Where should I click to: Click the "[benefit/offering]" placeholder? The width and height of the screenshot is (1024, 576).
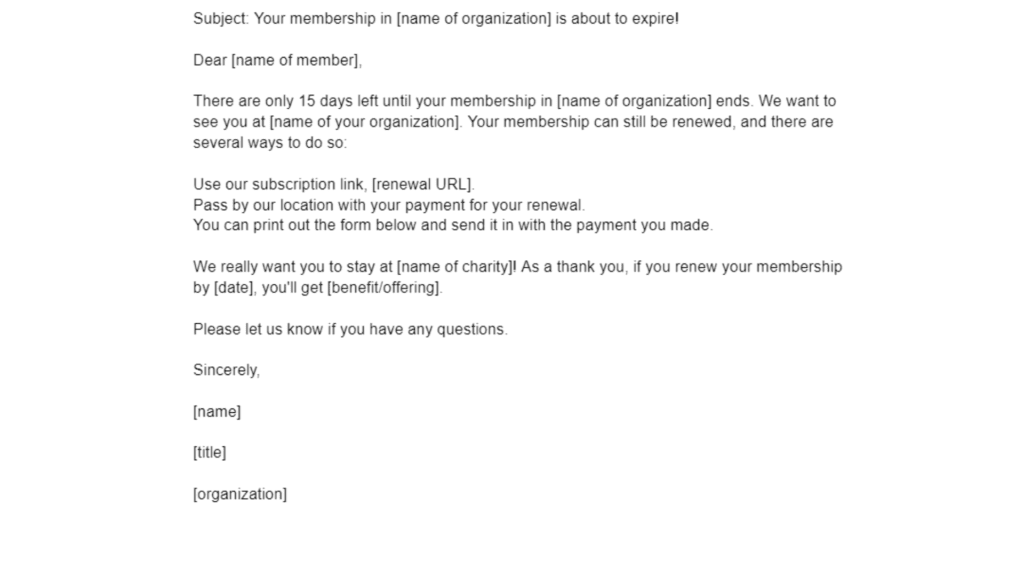click(x=385, y=288)
